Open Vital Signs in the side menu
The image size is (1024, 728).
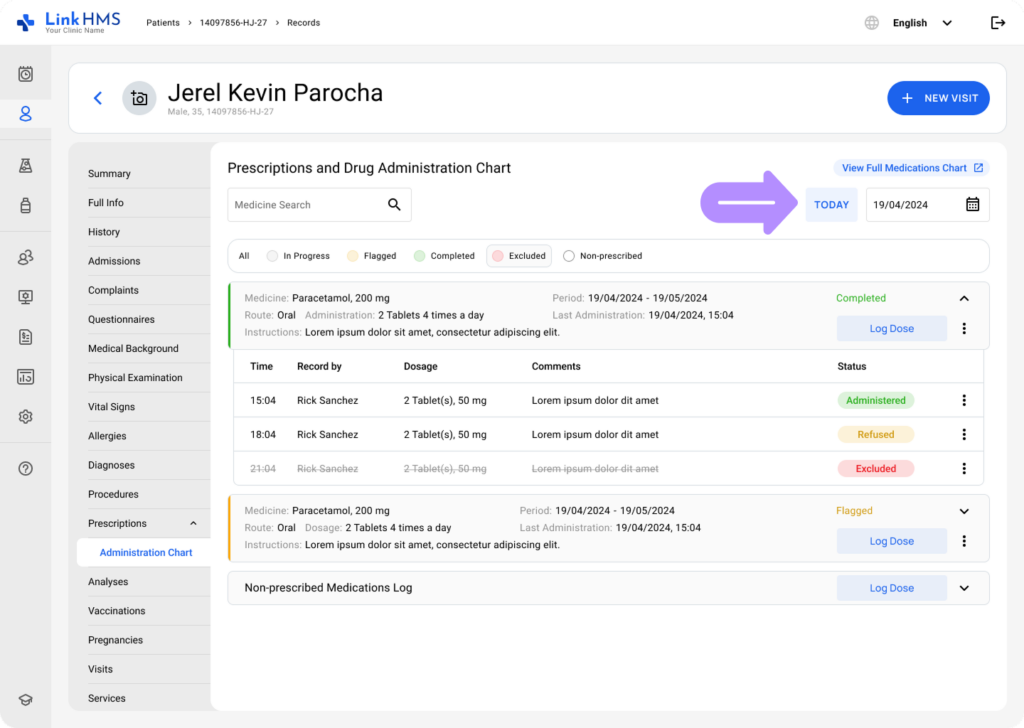pos(111,407)
